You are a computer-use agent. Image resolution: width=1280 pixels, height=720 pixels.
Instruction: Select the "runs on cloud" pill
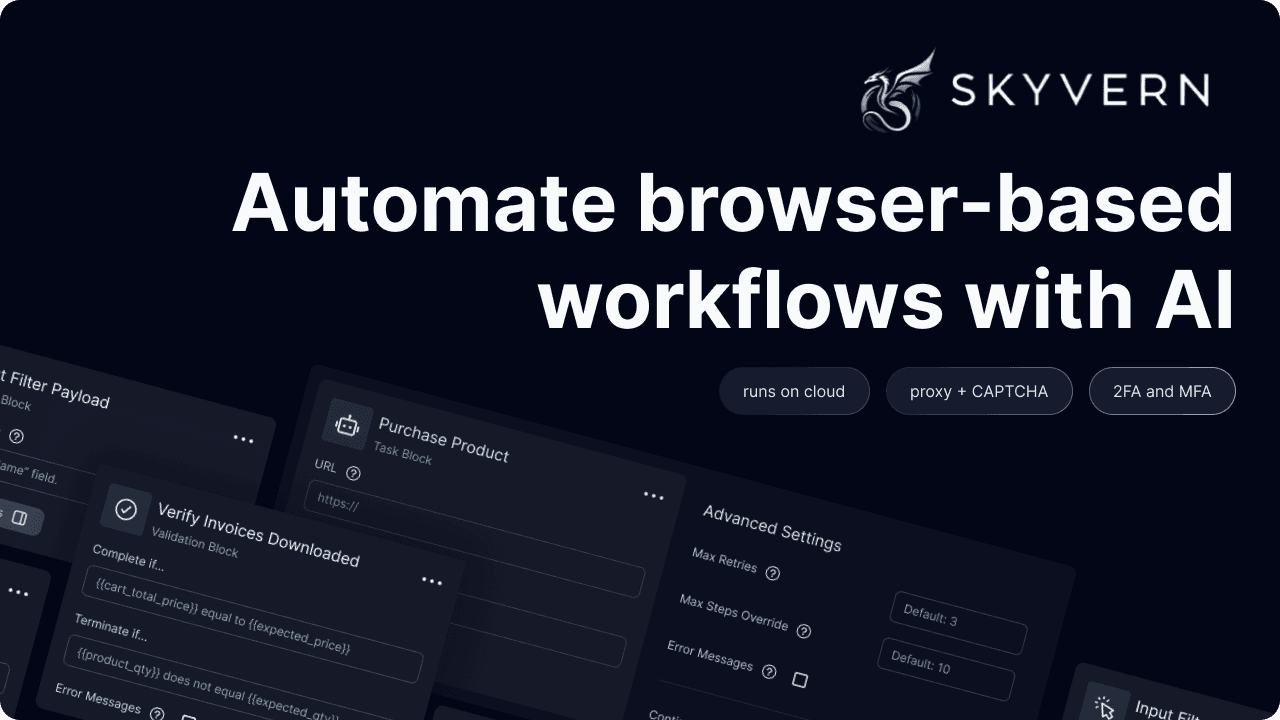click(x=794, y=391)
